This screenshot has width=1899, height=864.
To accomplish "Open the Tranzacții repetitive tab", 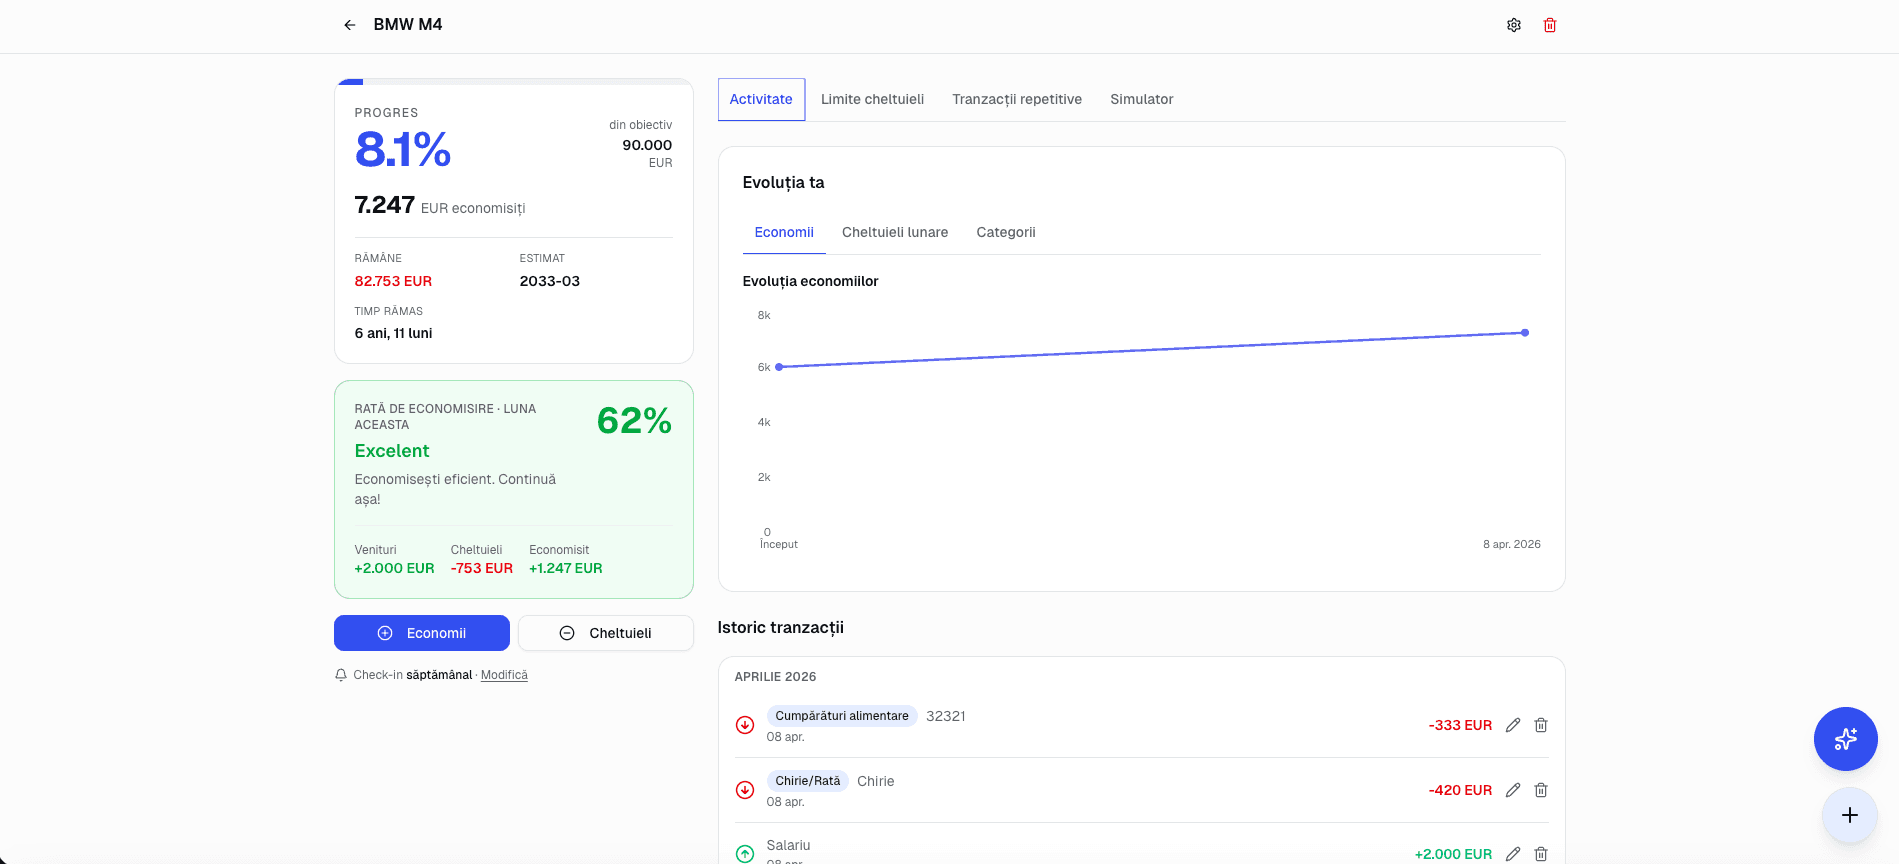I will tap(1017, 99).
